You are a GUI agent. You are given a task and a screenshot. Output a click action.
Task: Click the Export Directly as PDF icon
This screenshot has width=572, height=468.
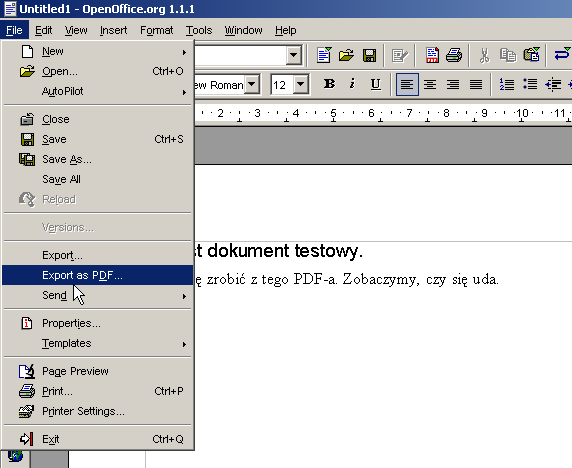tap(432, 55)
